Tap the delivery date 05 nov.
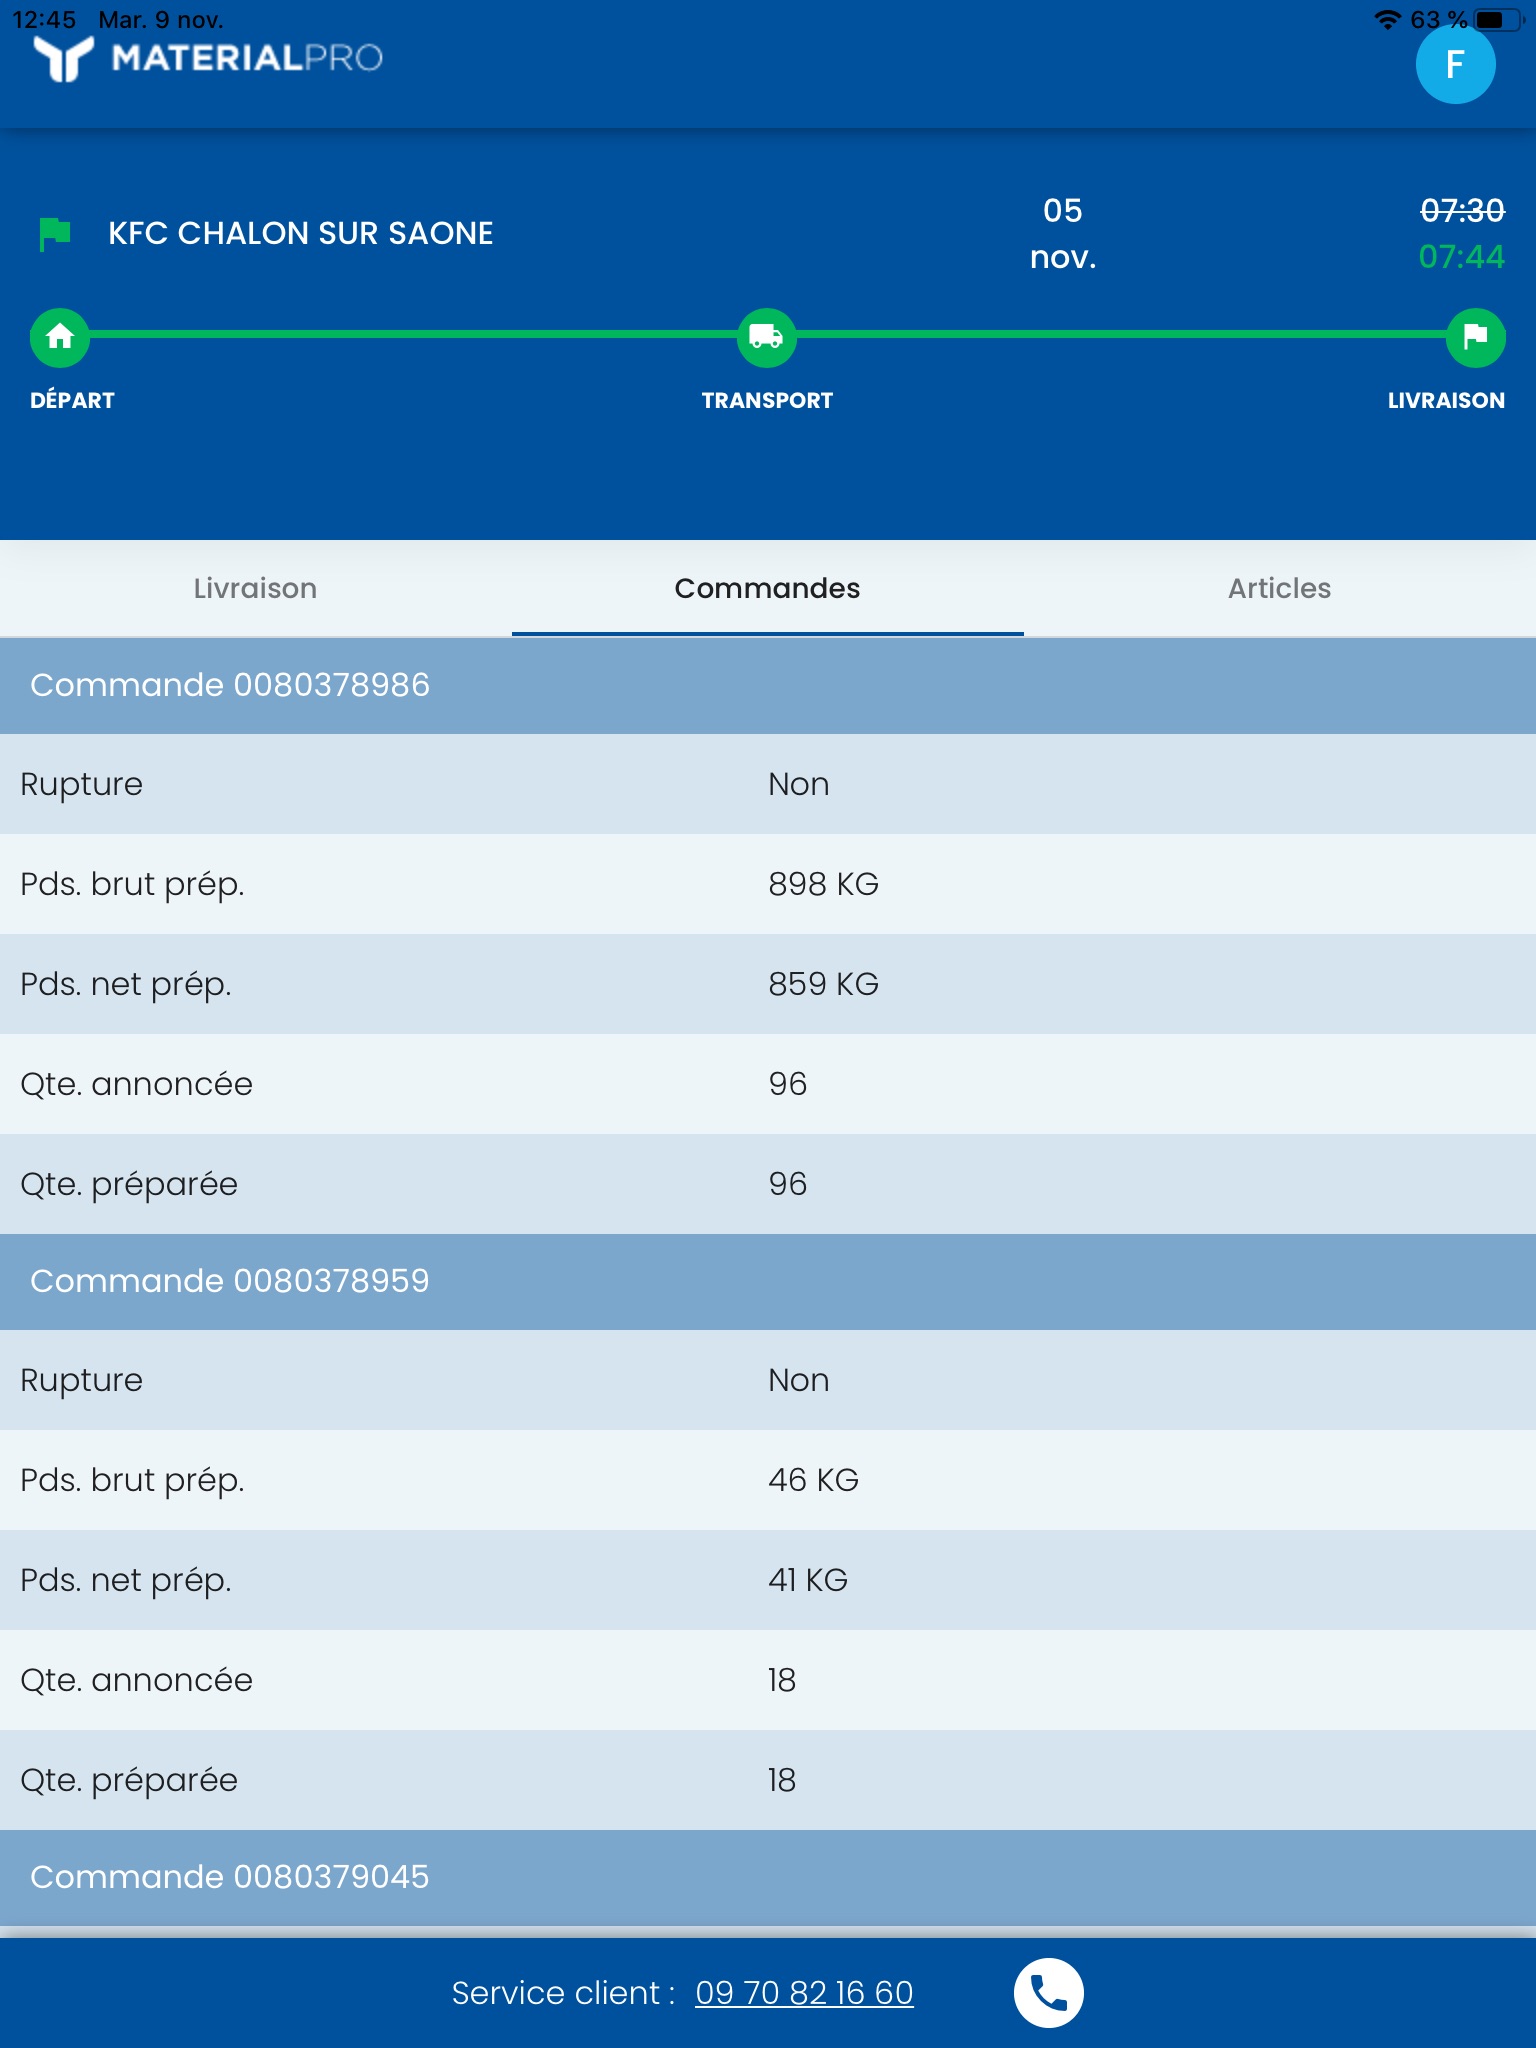Screen dimensions: 1536x2048 pos(1063,234)
